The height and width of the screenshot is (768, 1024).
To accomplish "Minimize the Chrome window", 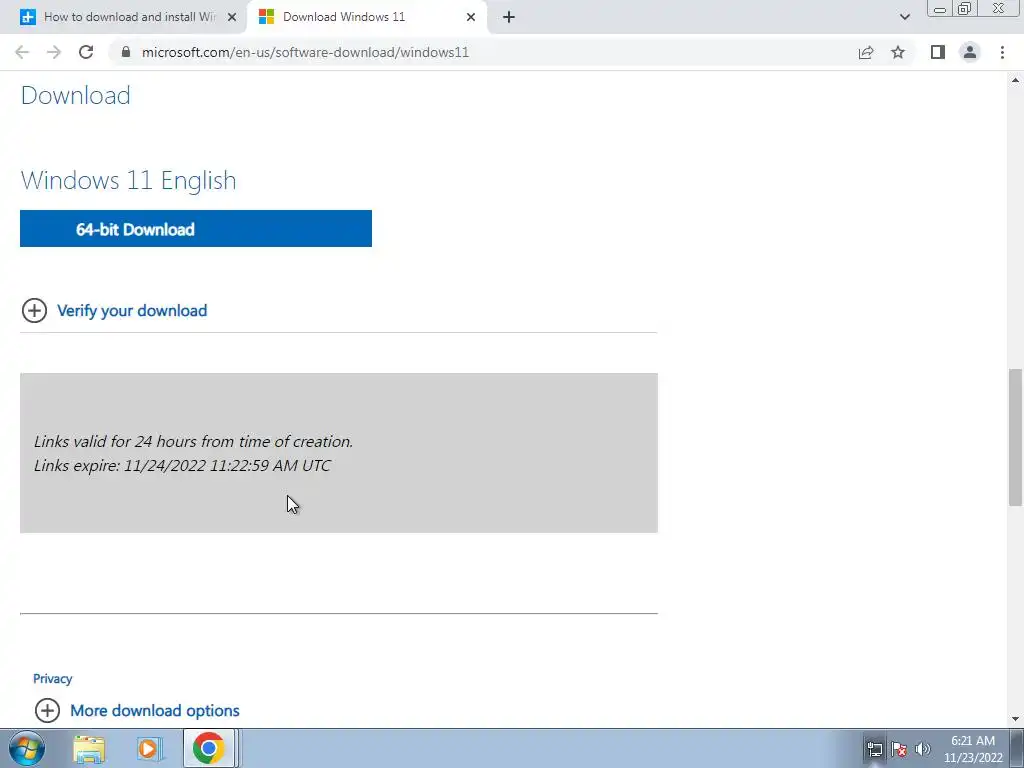I will tap(940, 9).
